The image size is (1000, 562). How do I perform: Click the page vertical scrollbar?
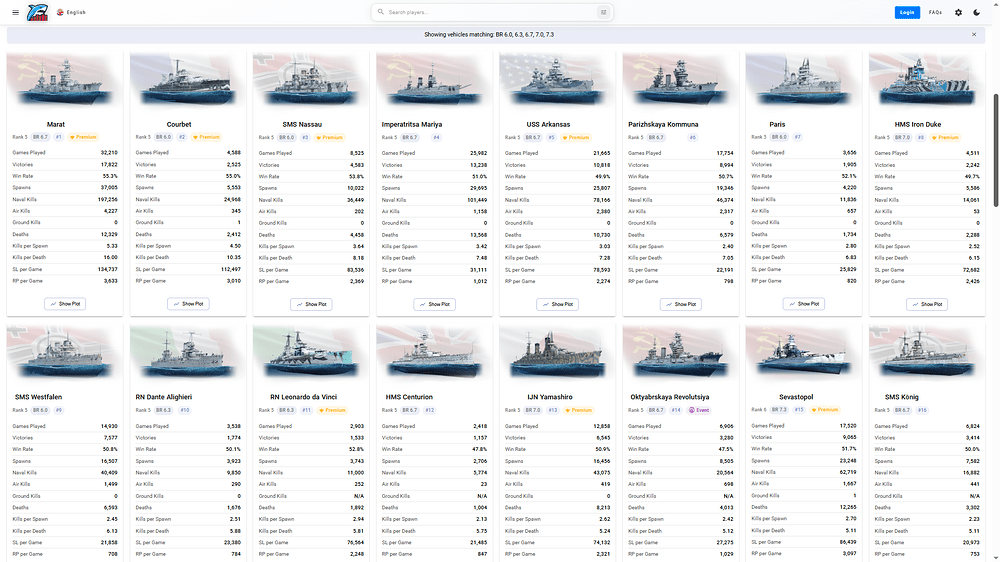[996, 150]
